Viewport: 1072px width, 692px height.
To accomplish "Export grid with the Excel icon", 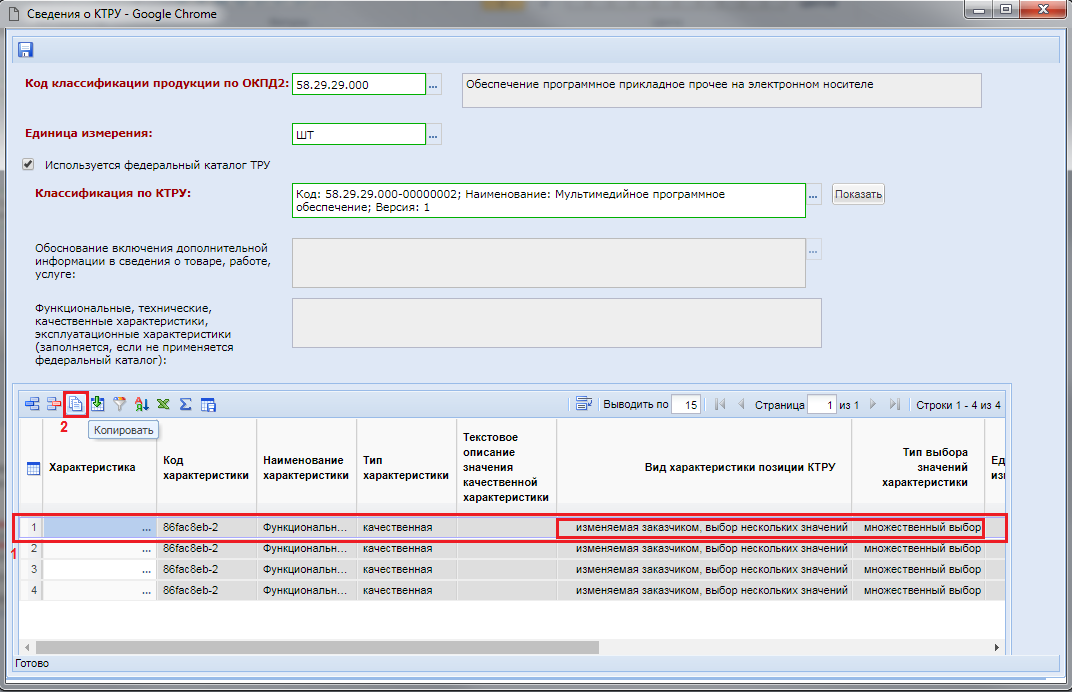I will click(x=163, y=405).
